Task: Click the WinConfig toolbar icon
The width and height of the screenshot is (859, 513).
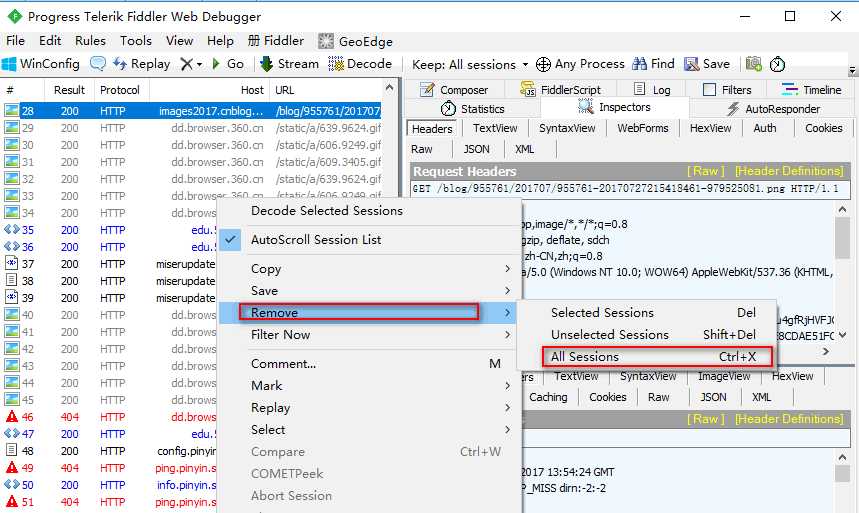Action: (x=9, y=64)
